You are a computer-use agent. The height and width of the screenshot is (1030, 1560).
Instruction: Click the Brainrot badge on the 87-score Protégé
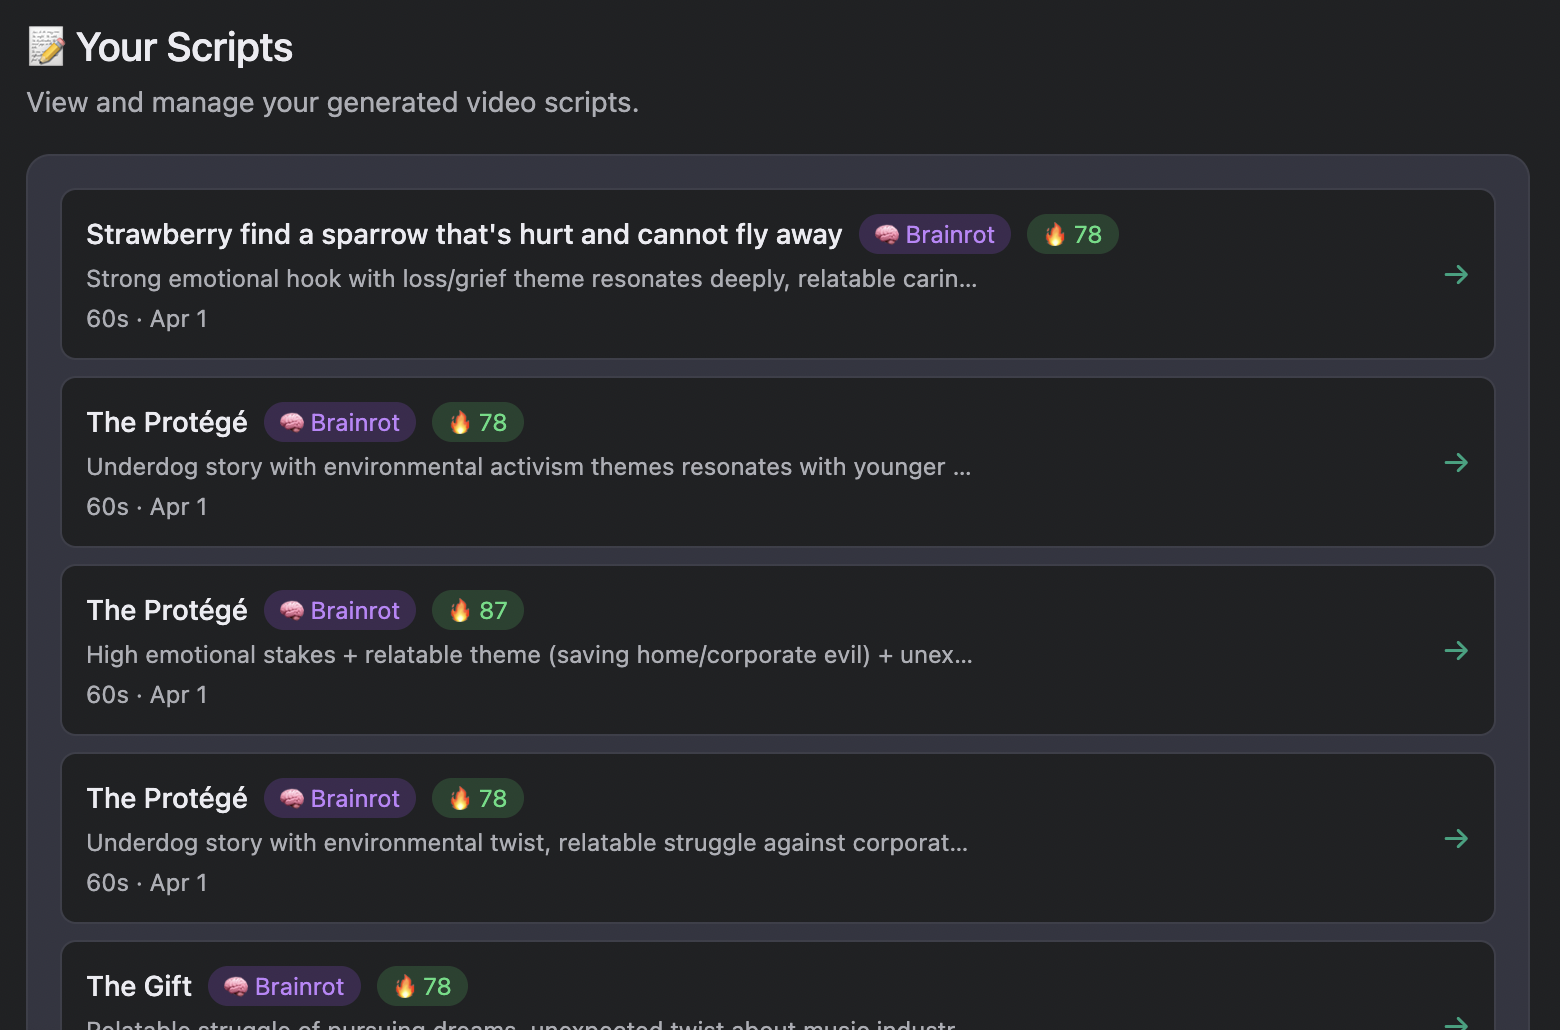click(340, 610)
